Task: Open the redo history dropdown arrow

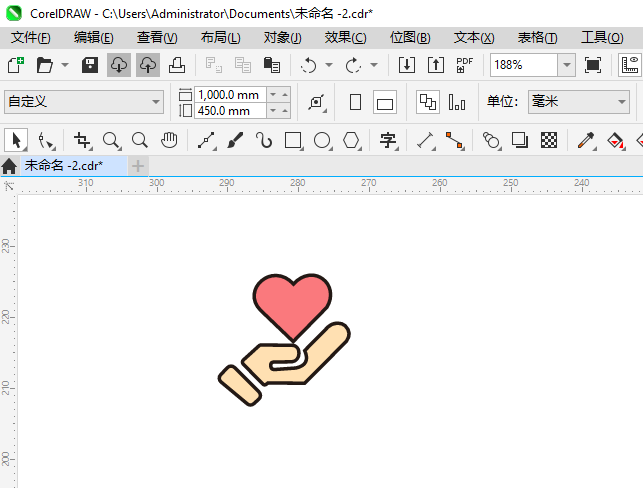Action: click(374, 65)
